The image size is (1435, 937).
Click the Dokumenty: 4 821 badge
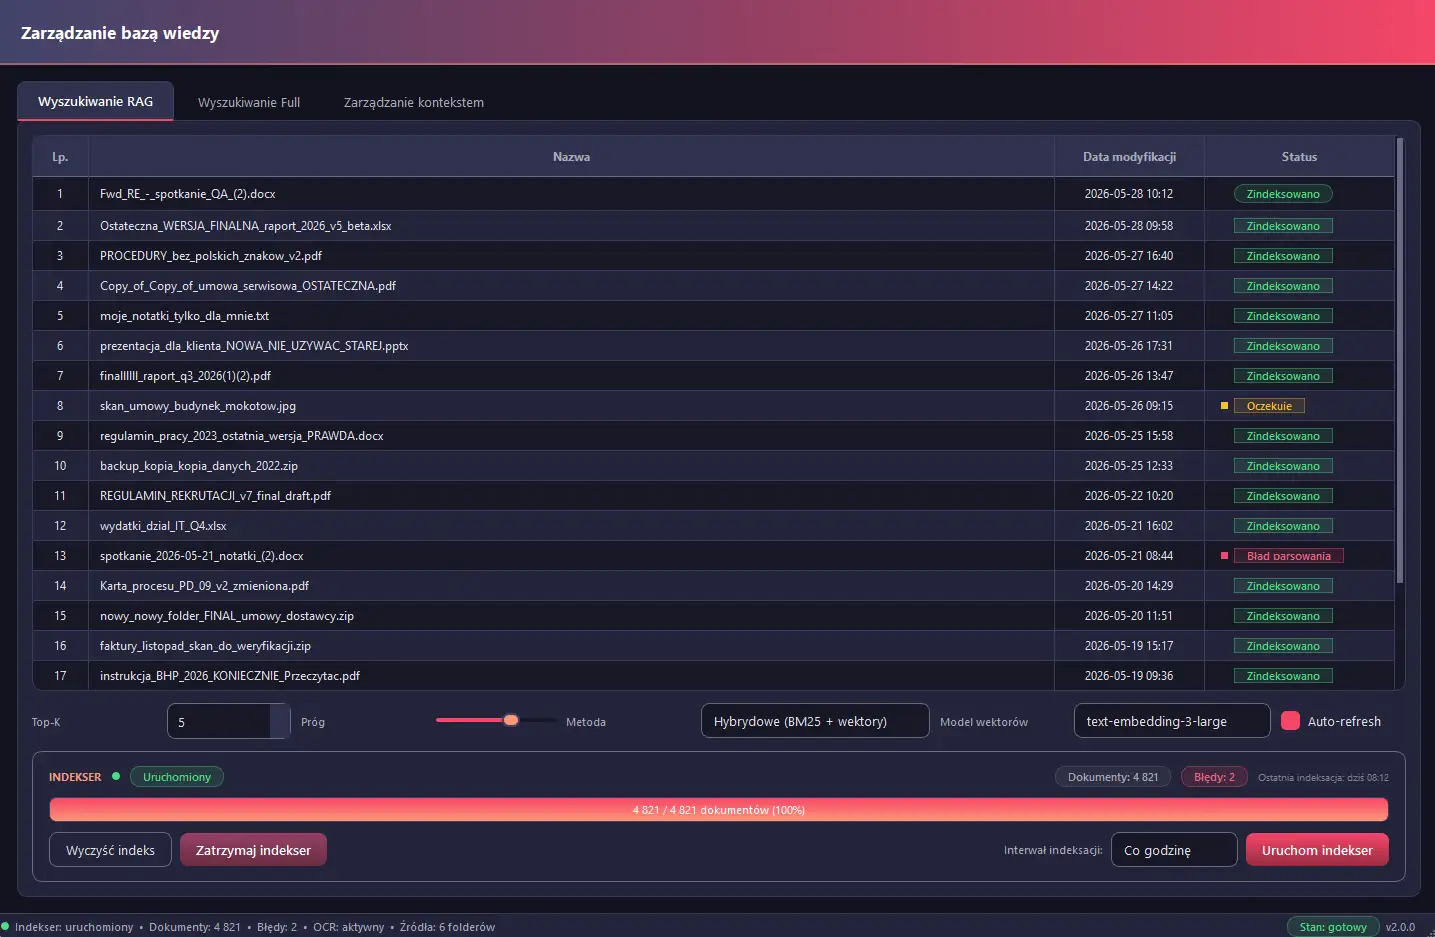click(1113, 777)
